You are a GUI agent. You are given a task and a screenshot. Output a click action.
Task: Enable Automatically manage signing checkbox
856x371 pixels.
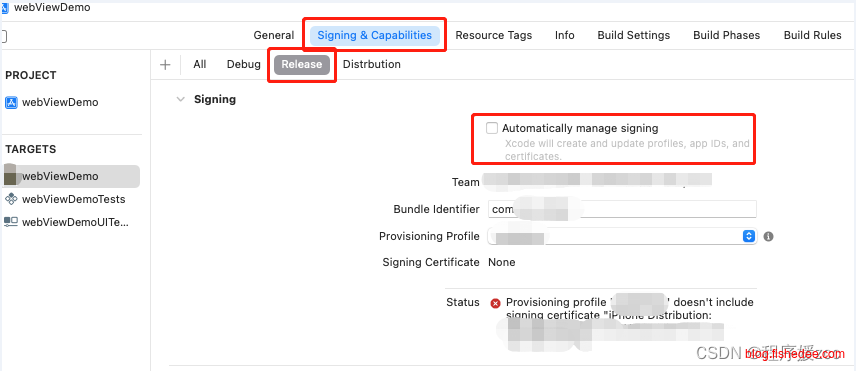(x=492, y=128)
